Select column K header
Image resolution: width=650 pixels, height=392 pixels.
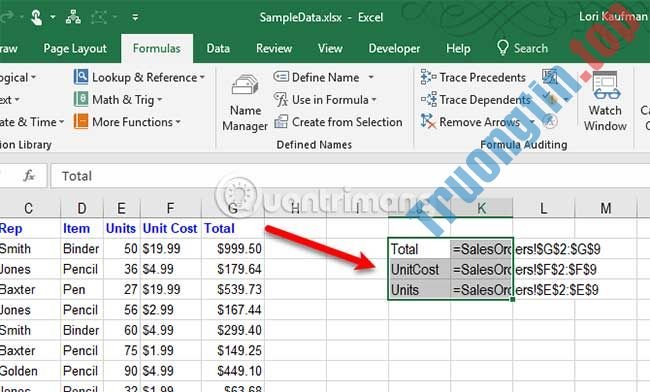point(482,208)
